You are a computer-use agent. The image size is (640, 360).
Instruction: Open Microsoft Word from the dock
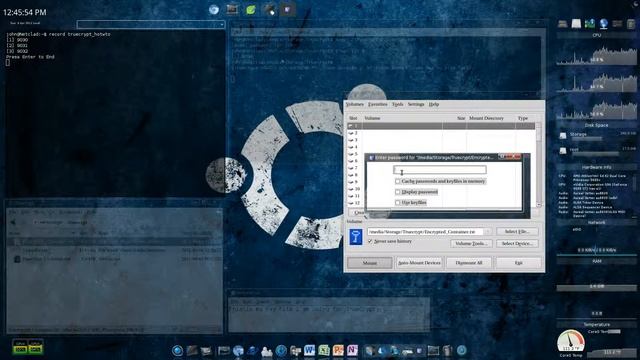click(x=309, y=350)
